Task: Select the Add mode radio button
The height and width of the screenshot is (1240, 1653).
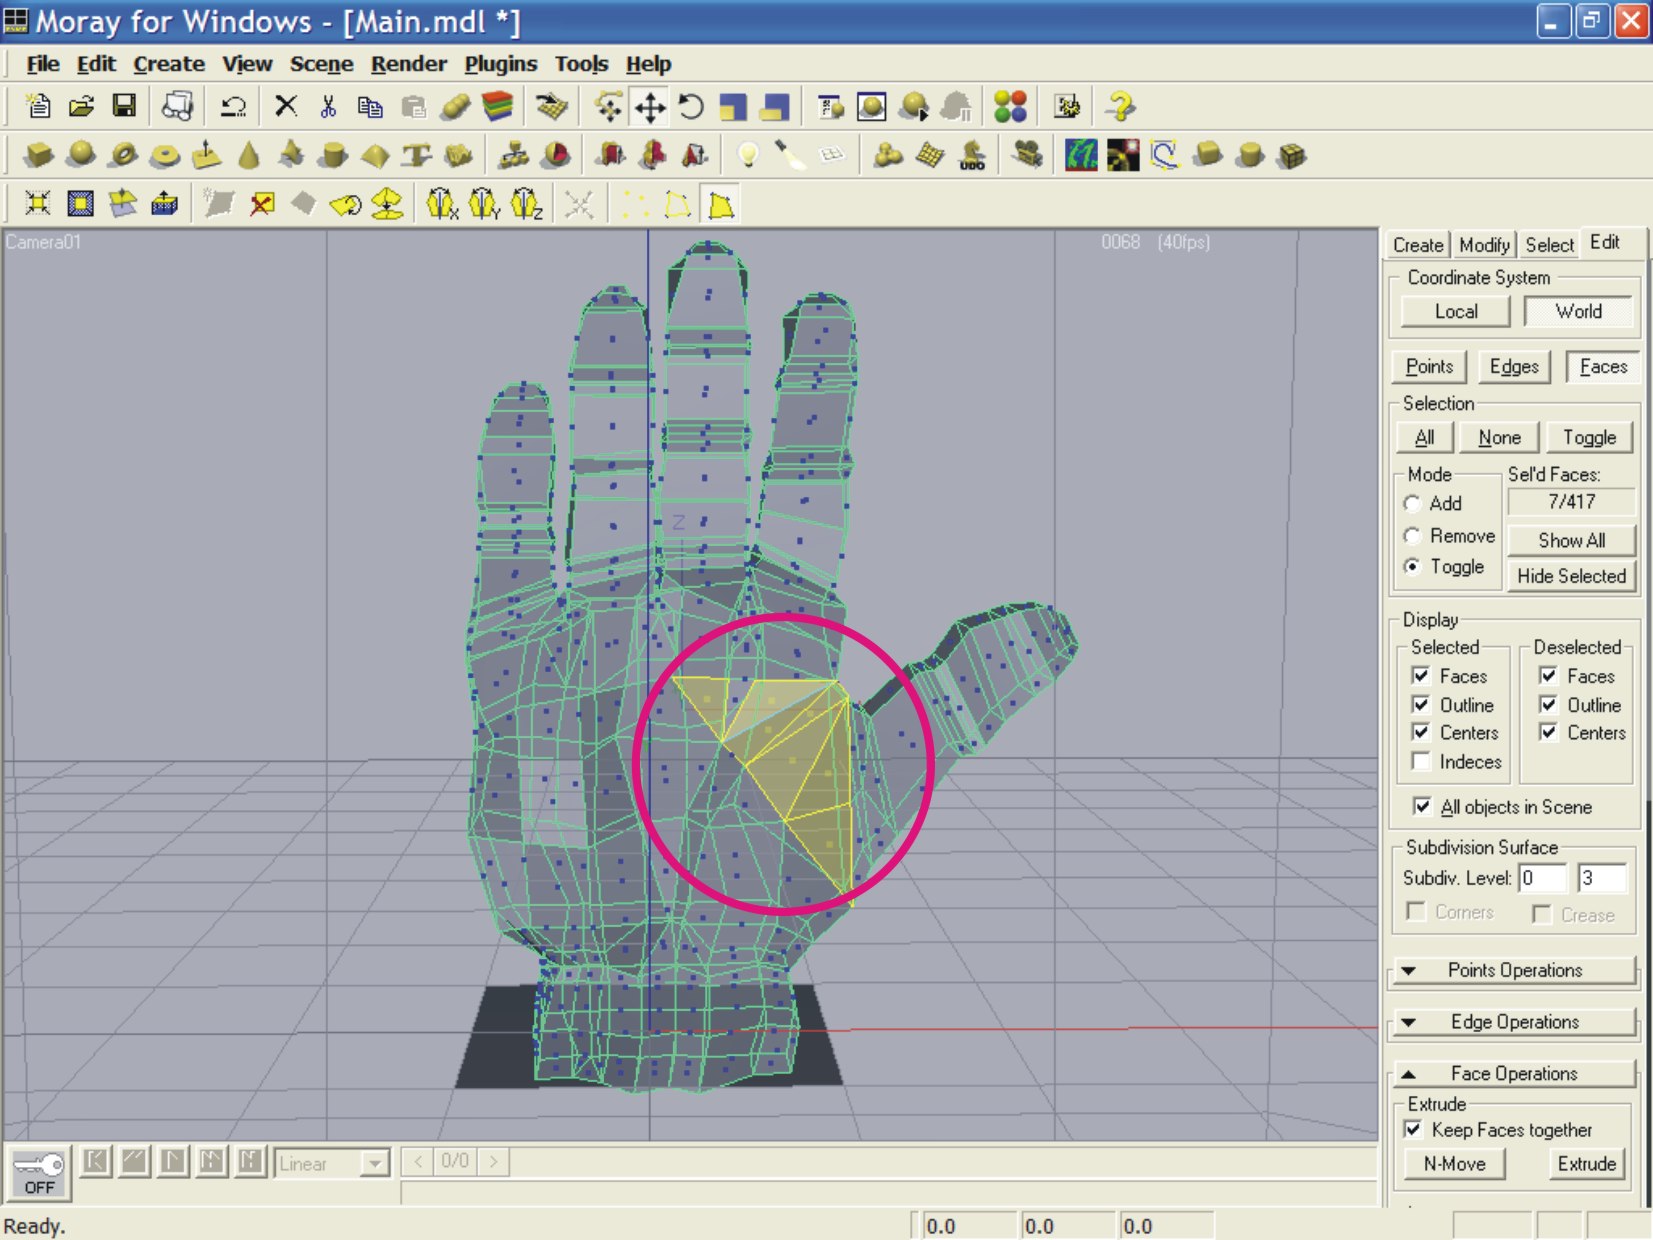Action: (1413, 504)
